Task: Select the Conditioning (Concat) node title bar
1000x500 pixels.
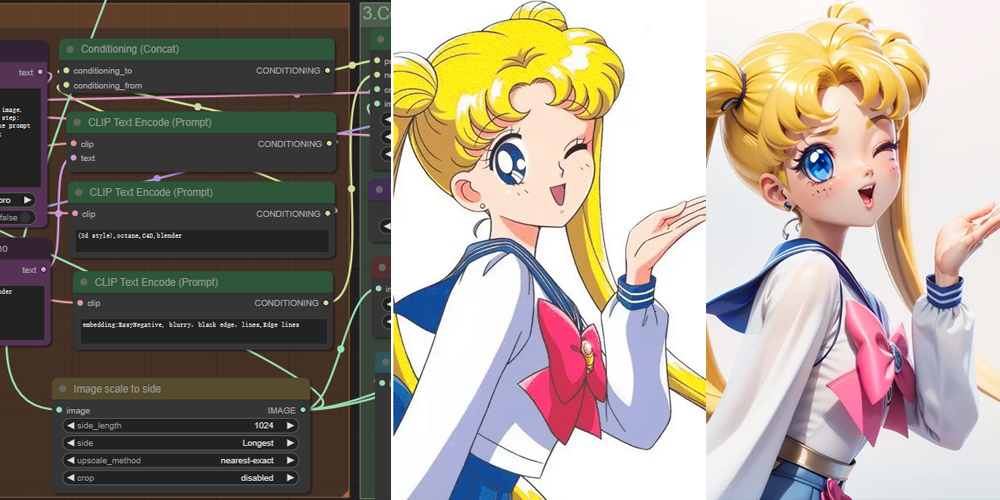Action: click(197, 49)
